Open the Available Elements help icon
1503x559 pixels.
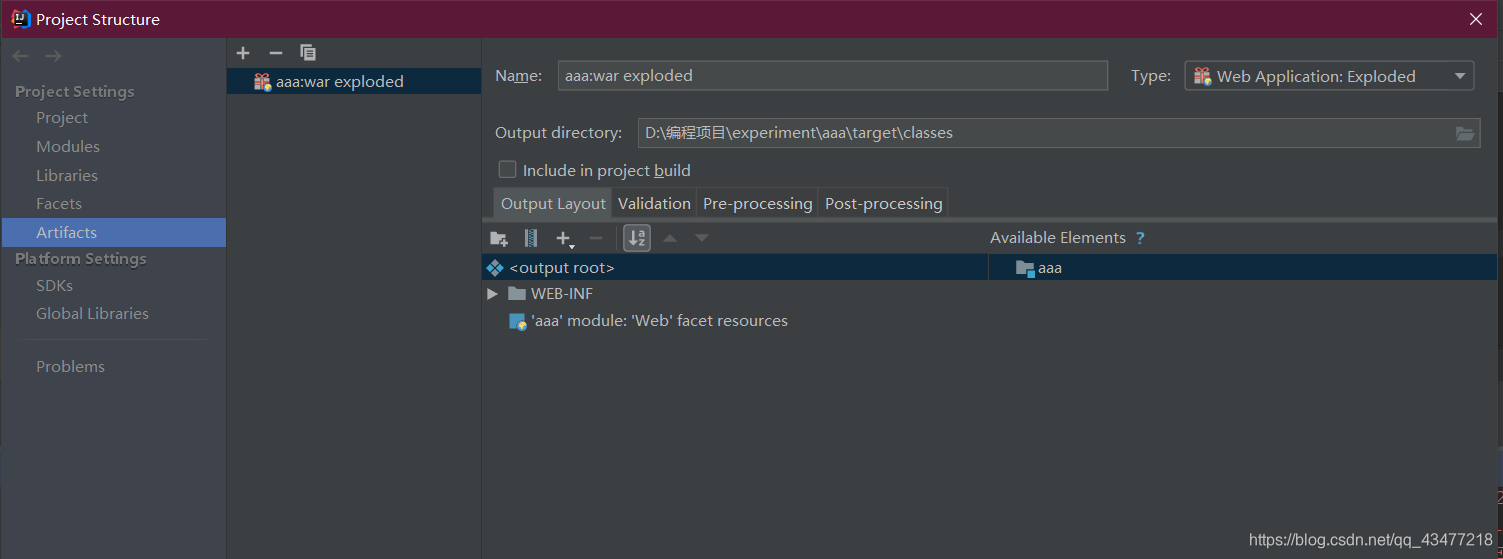(x=1140, y=238)
